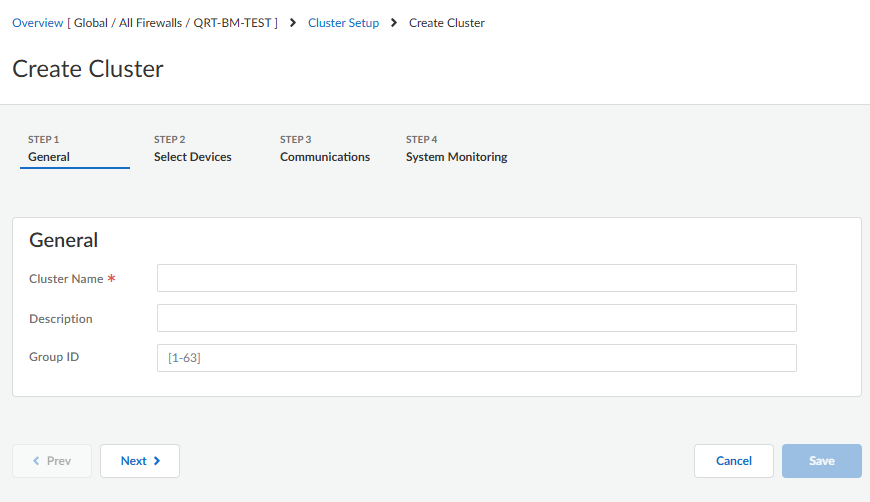Click the breadcrumb chevron before Cluster Setup
The height and width of the screenshot is (502, 870).
click(x=292, y=23)
